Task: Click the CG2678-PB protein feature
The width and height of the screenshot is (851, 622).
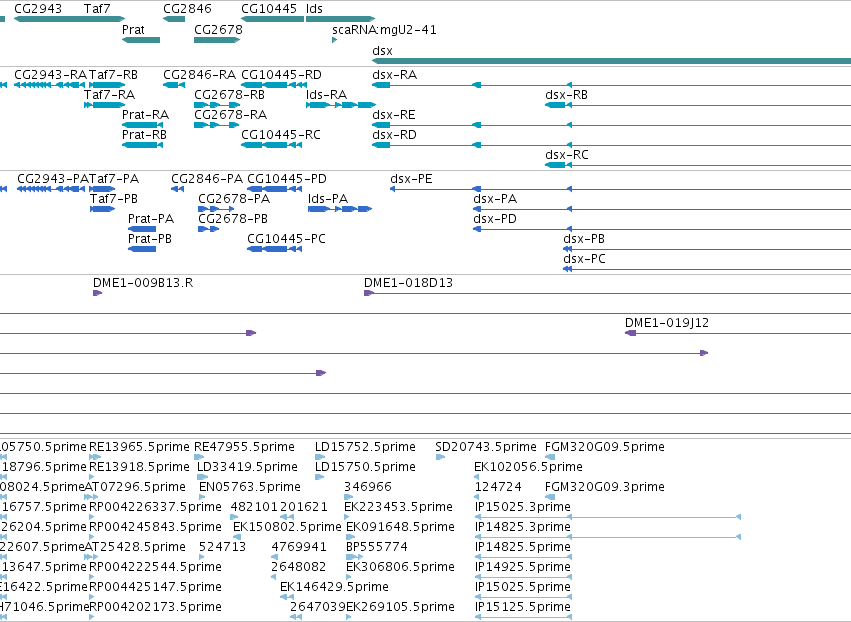Action: (208, 229)
